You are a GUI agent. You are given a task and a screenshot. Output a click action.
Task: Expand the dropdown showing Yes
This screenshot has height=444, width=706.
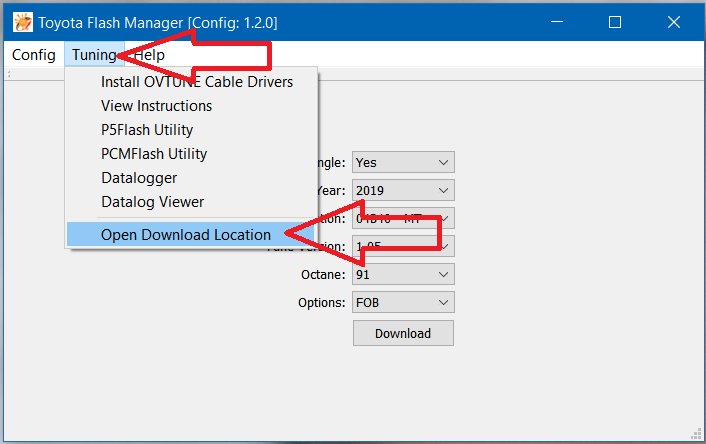coord(403,162)
